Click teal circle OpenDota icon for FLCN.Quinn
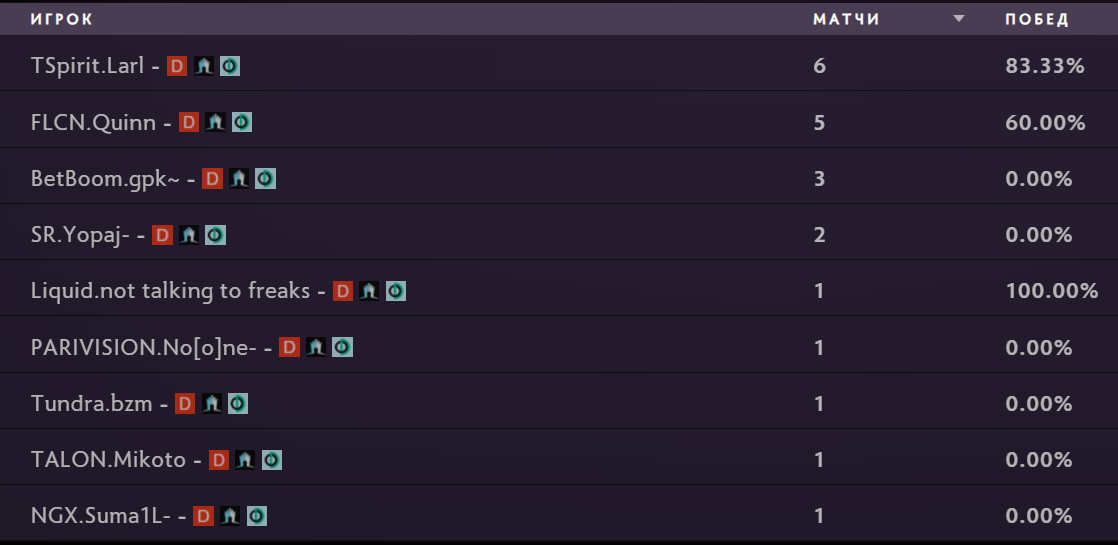The height and width of the screenshot is (545, 1118). pos(242,122)
